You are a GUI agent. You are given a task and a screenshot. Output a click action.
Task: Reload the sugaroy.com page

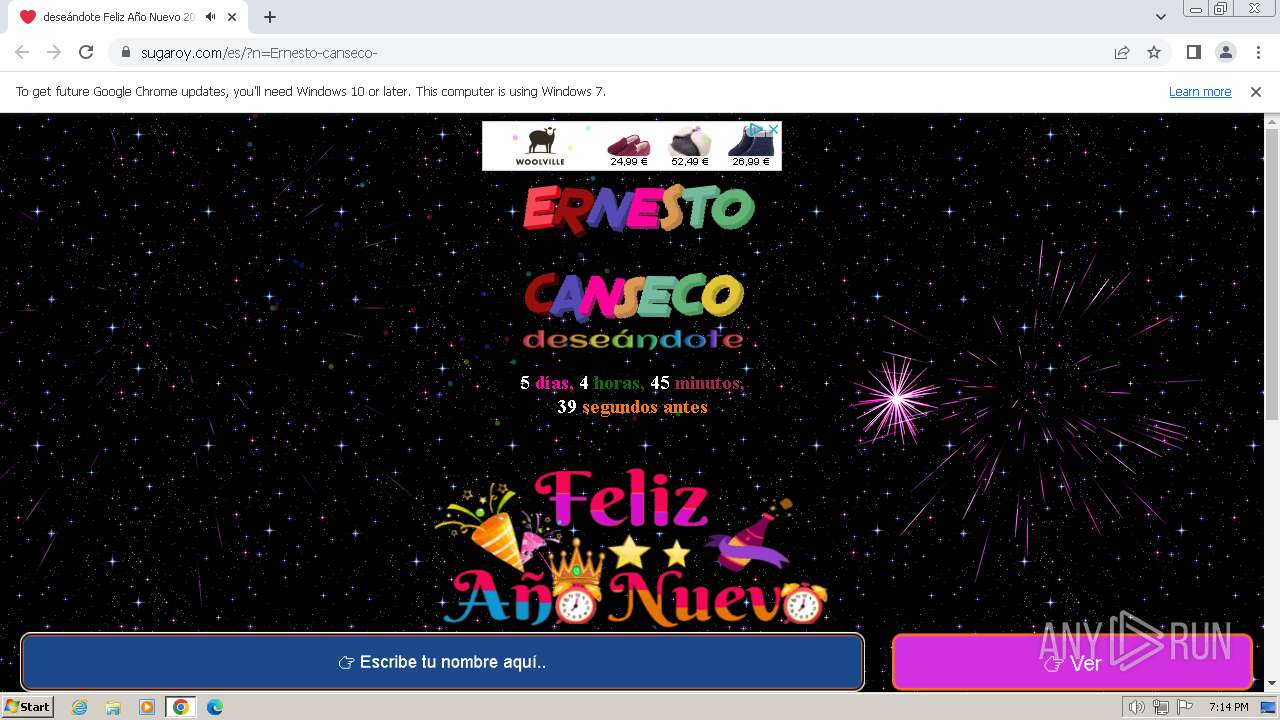86,53
